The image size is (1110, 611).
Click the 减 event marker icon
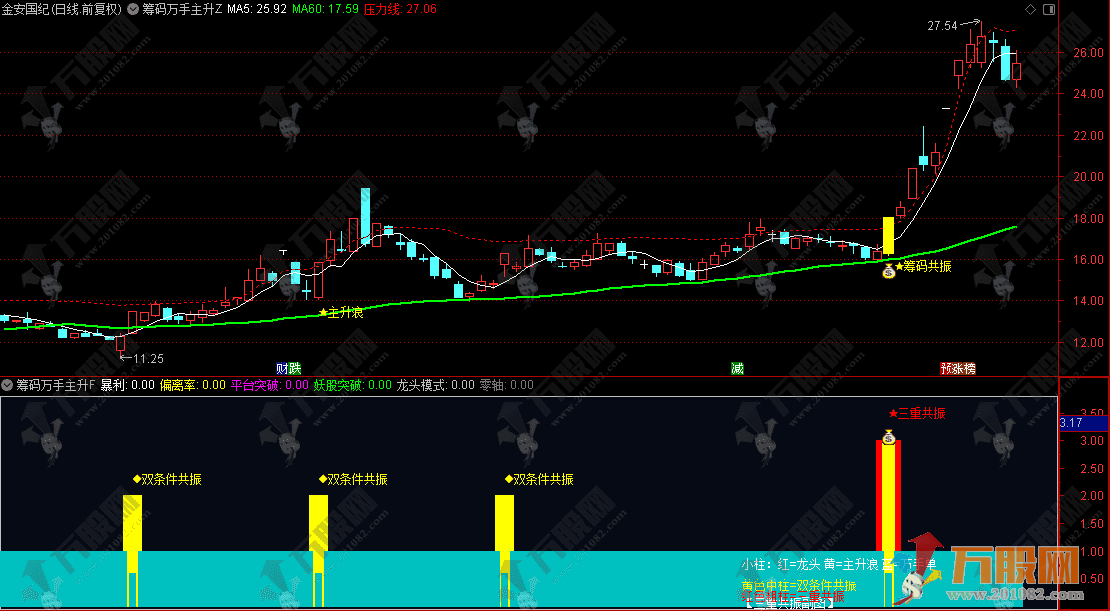[x=737, y=368]
